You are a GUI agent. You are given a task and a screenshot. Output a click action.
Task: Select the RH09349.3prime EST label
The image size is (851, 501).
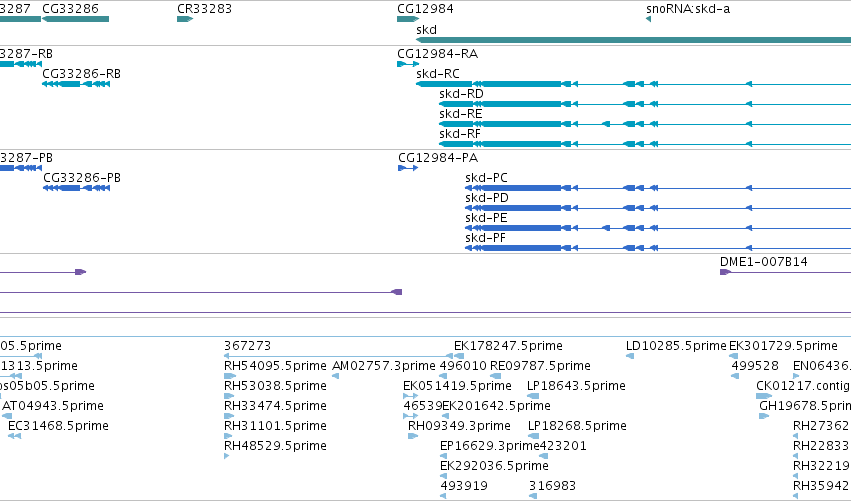coord(459,426)
